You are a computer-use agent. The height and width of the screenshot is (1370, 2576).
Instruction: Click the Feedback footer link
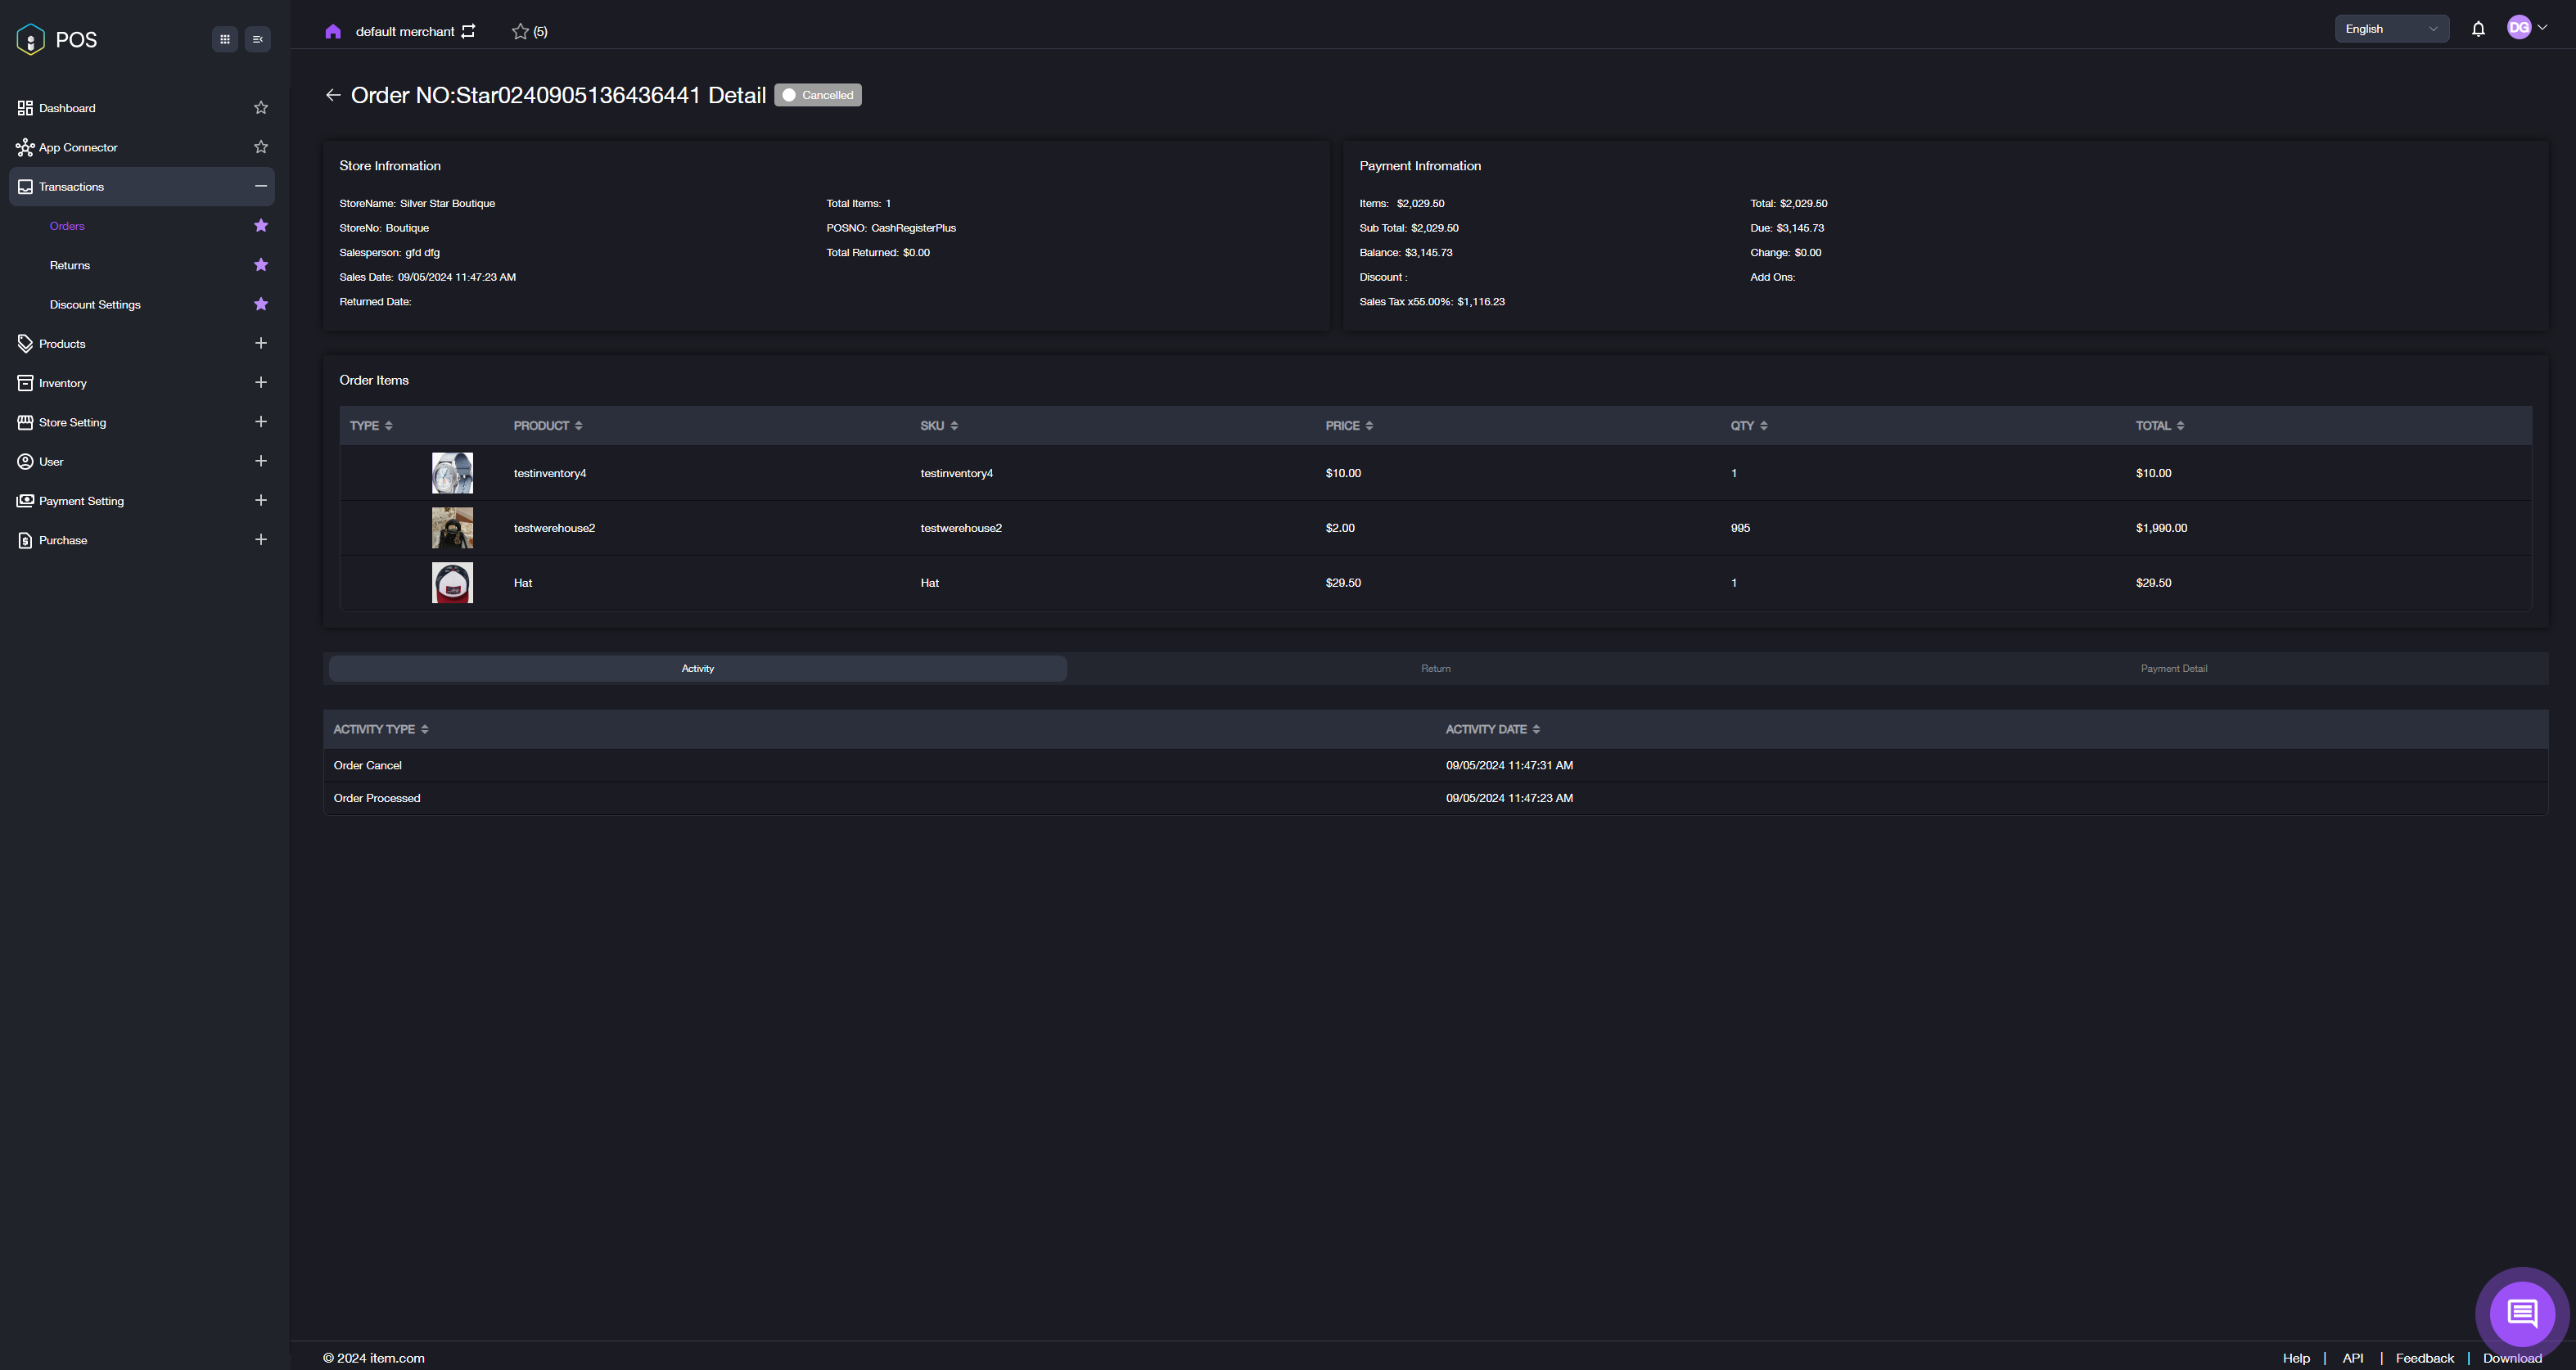(x=2424, y=1358)
